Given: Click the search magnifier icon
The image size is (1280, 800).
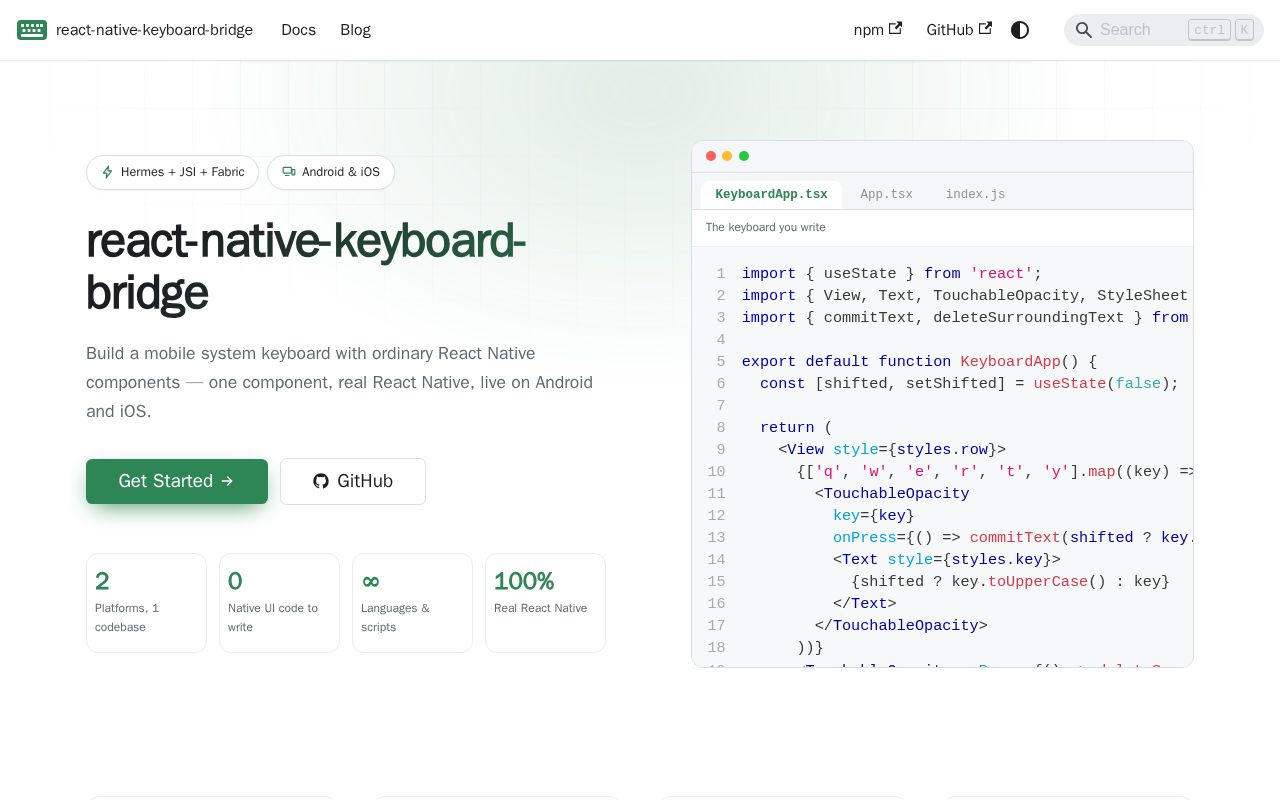Looking at the screenshot, I should pyautogui.click(x=1083, y=30).
